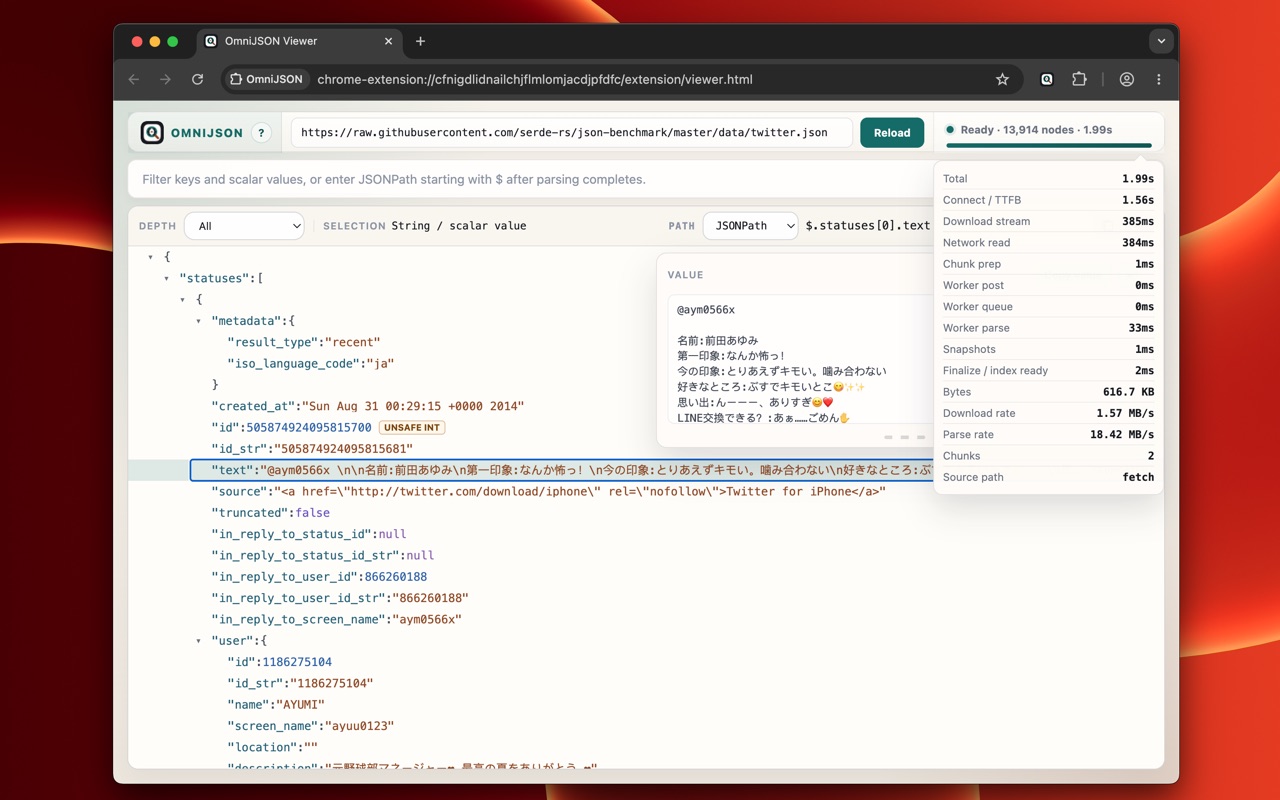Click the Total 1.99s stat row
Viewport: 1280px width, 800px height.
1048,179
